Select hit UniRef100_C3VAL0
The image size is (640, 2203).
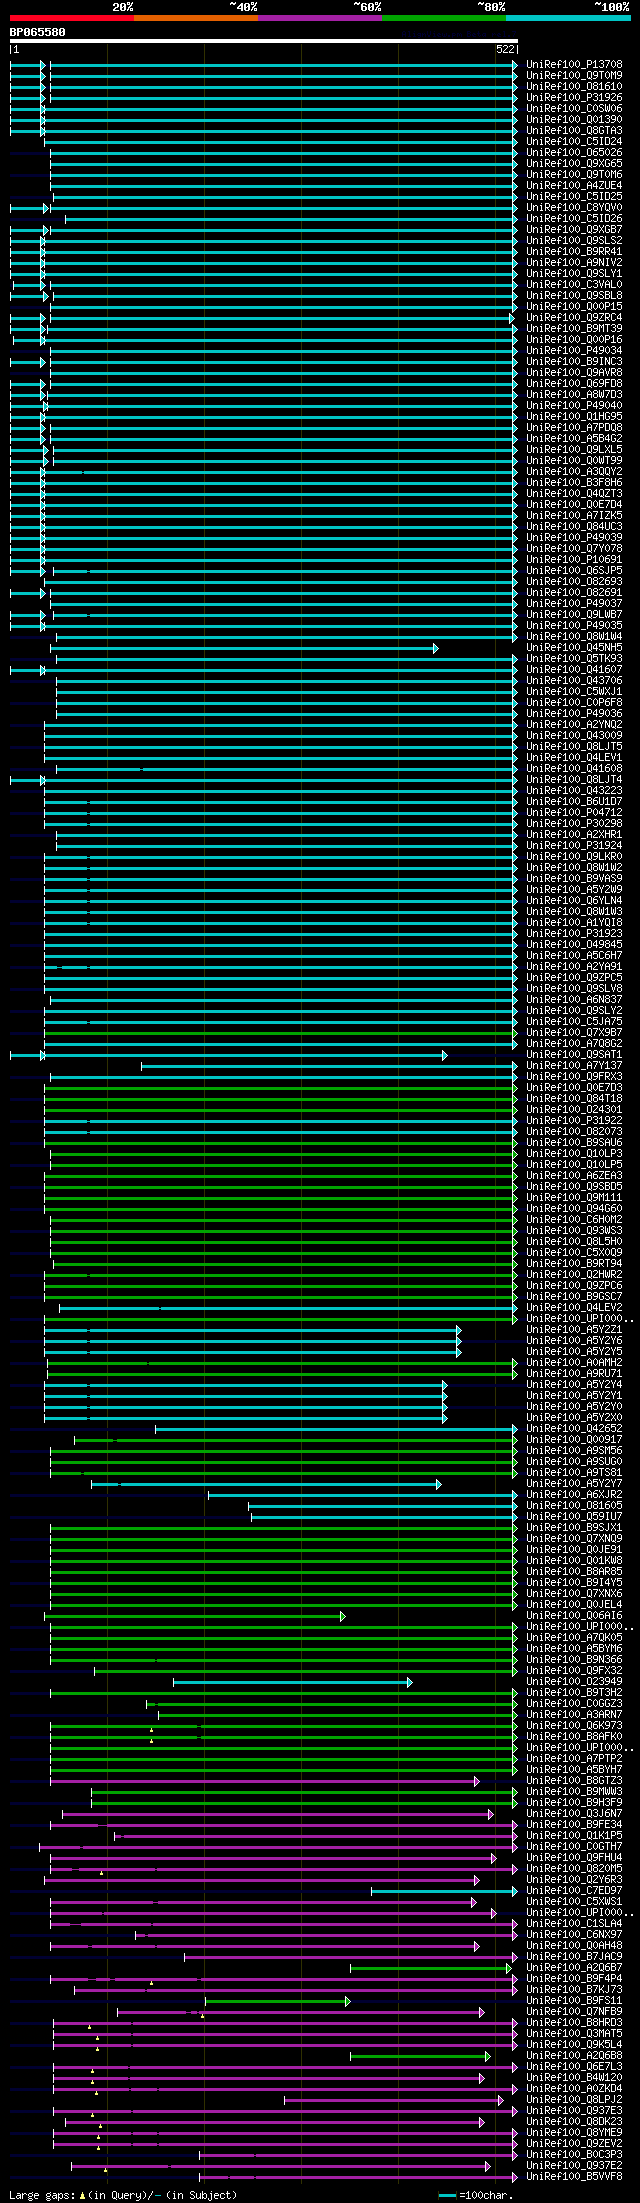(574, 285)
